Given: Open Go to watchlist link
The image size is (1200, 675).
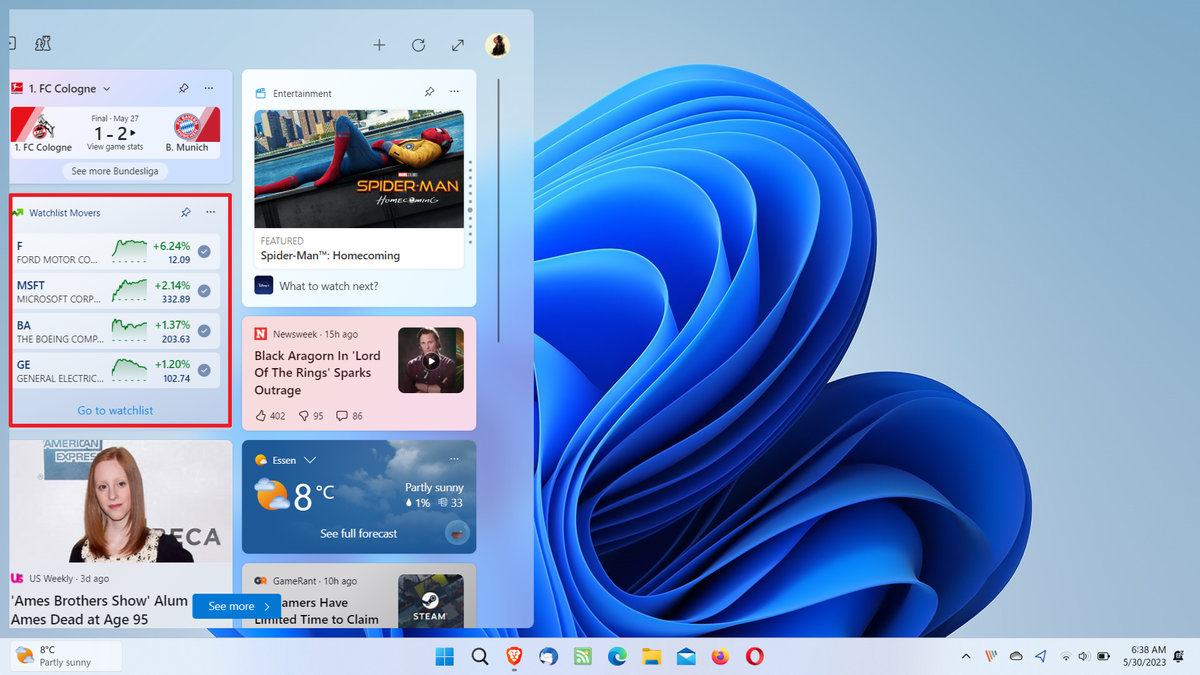Looking at the screenshot, I should pos(114,410).
